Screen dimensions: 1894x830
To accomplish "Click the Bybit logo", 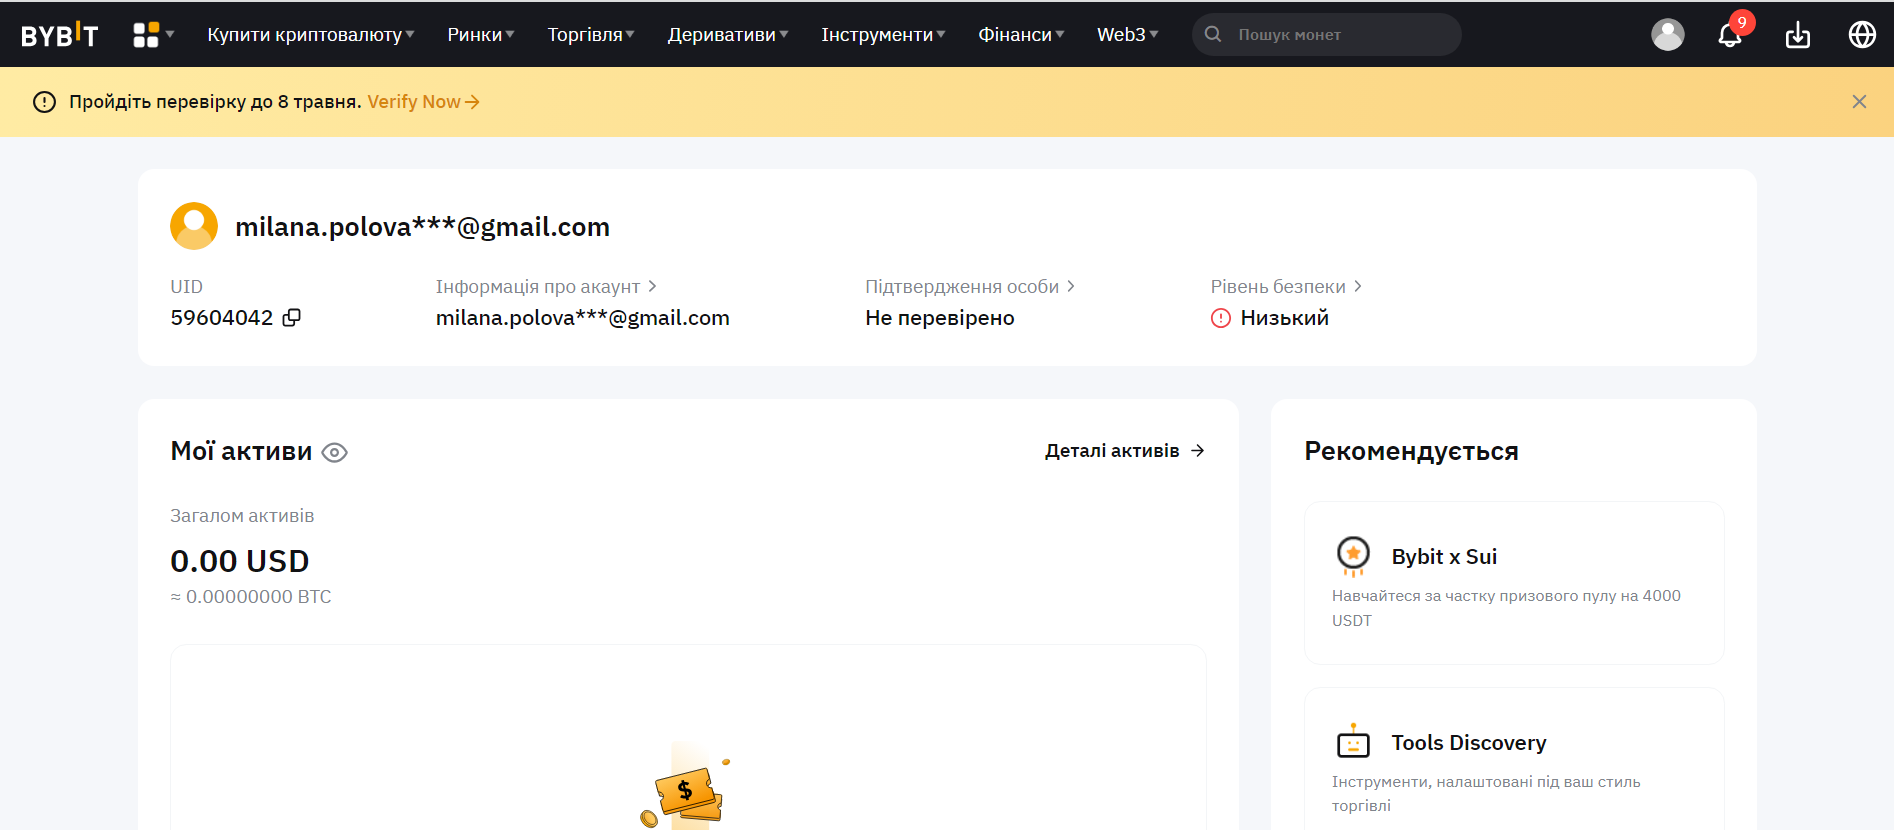I will click(60, 35).
